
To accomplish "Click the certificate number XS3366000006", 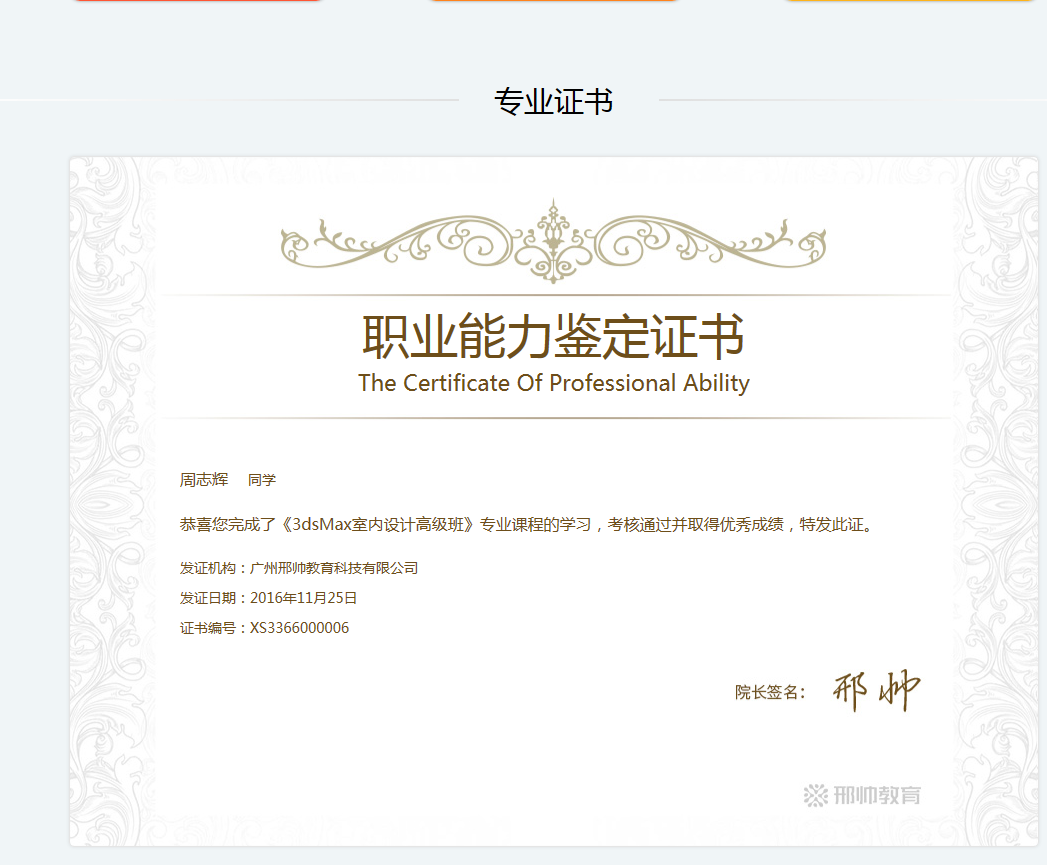I will pos(299,628).
